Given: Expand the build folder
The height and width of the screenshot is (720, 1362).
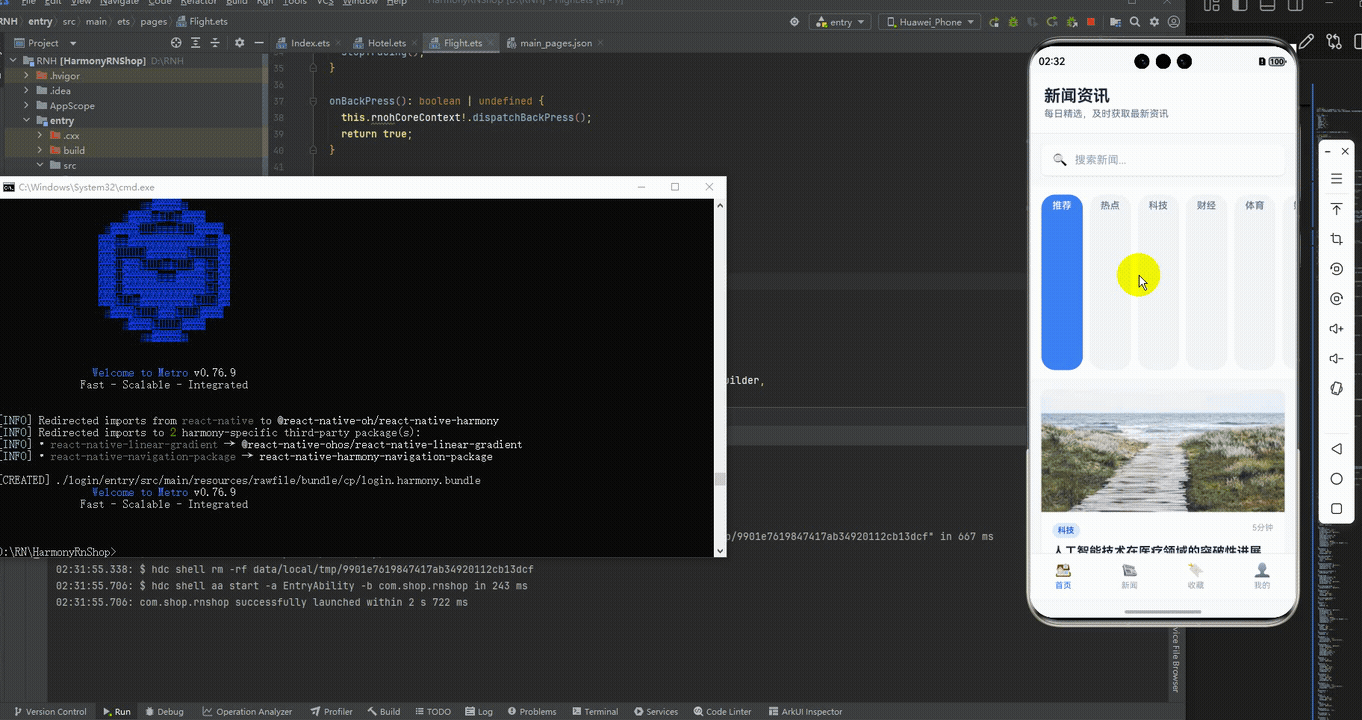Looking at the screenshot, I should (41, 151).
